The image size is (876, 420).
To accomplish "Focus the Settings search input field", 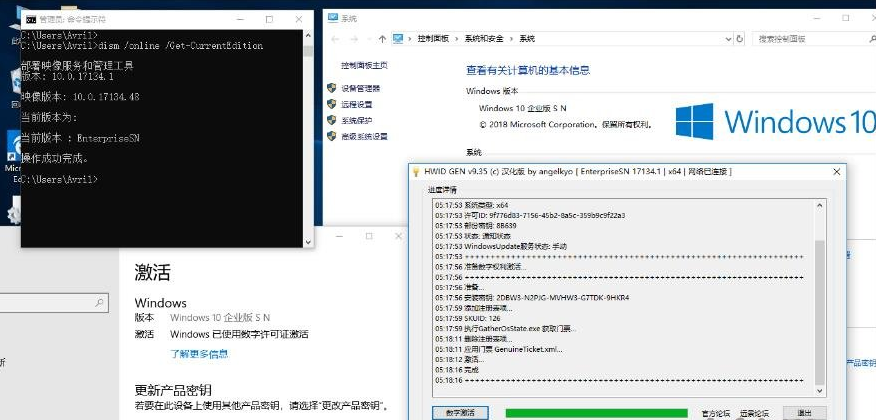I will [x=54, y=303].
